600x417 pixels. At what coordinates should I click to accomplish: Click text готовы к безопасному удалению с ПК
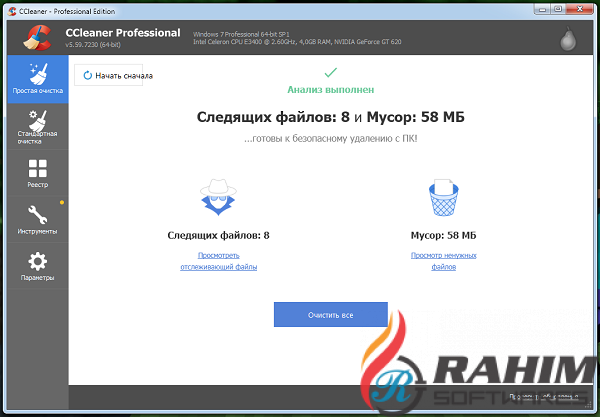pyautogui.click(x=331, y=138)
